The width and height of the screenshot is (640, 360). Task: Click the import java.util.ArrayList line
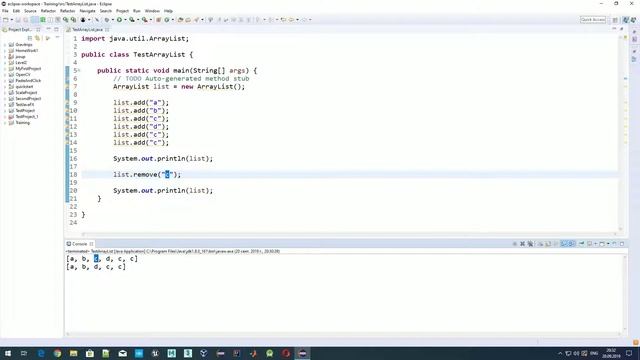(135, 39)
